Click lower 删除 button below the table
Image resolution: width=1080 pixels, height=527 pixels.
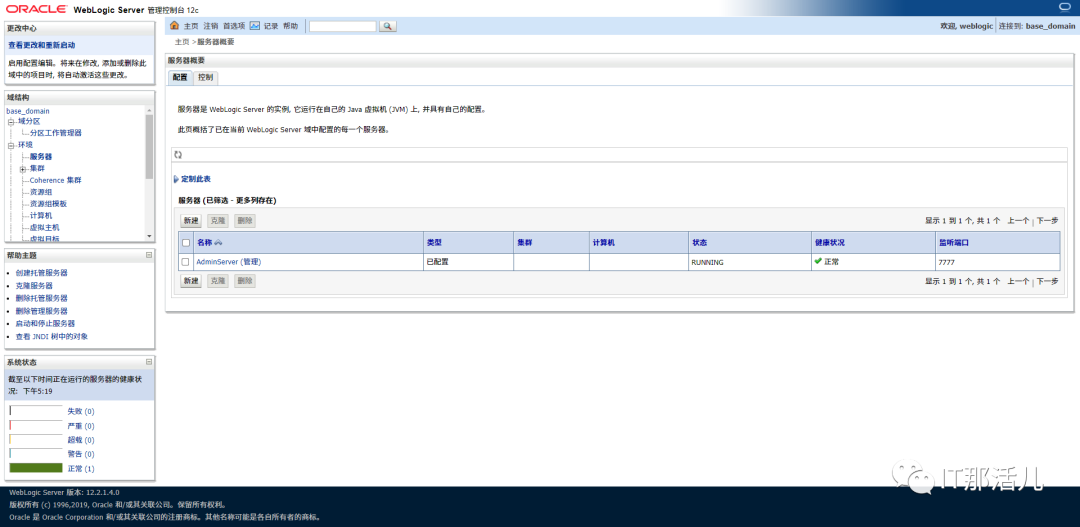coord(245,281)
